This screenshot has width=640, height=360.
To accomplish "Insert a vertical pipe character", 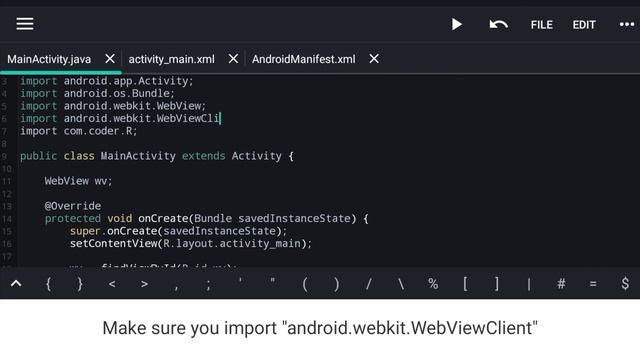I will (x=529, y=284).
